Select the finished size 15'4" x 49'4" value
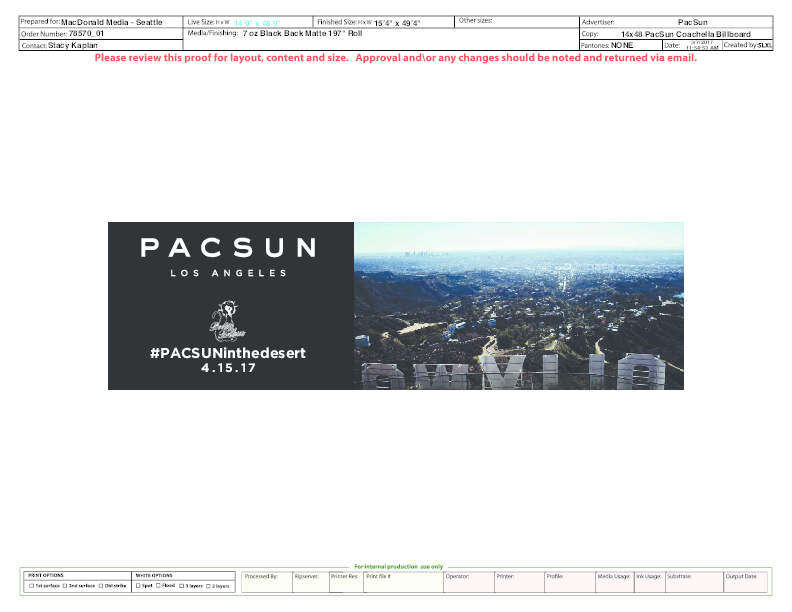The image size is (792, 612). (397, 23)
